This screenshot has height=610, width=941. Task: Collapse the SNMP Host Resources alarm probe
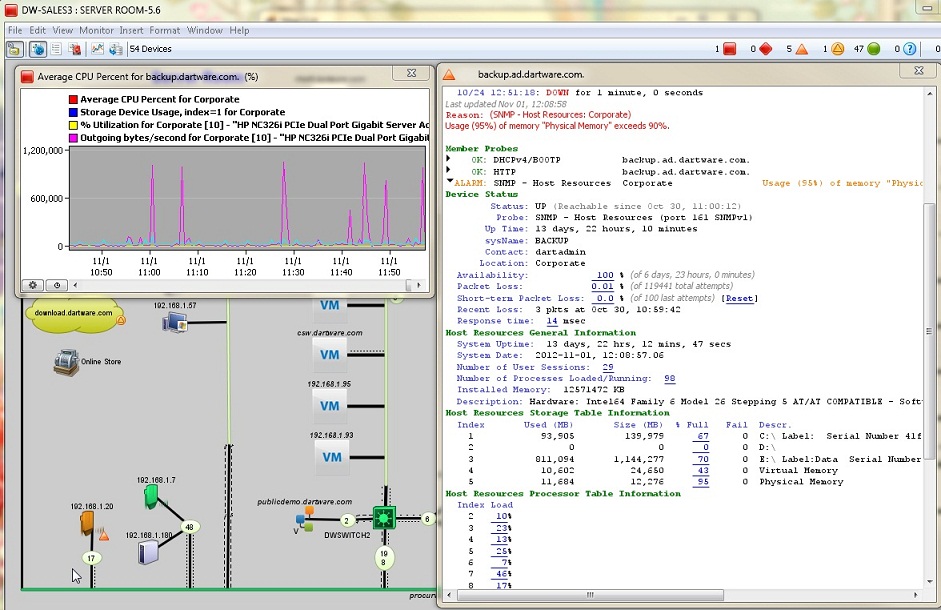(x=449, y=182)
